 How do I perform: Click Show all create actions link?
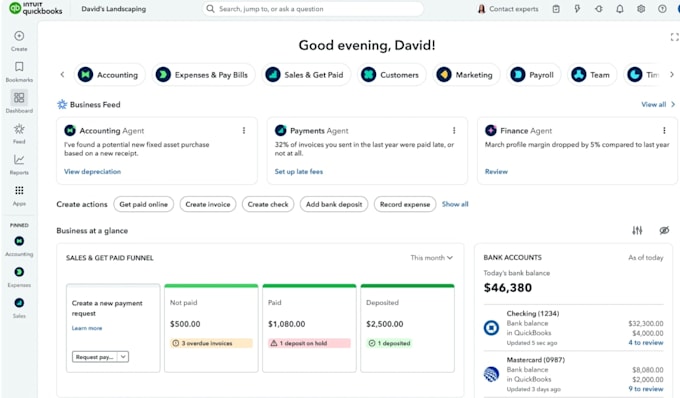(455, 204)
